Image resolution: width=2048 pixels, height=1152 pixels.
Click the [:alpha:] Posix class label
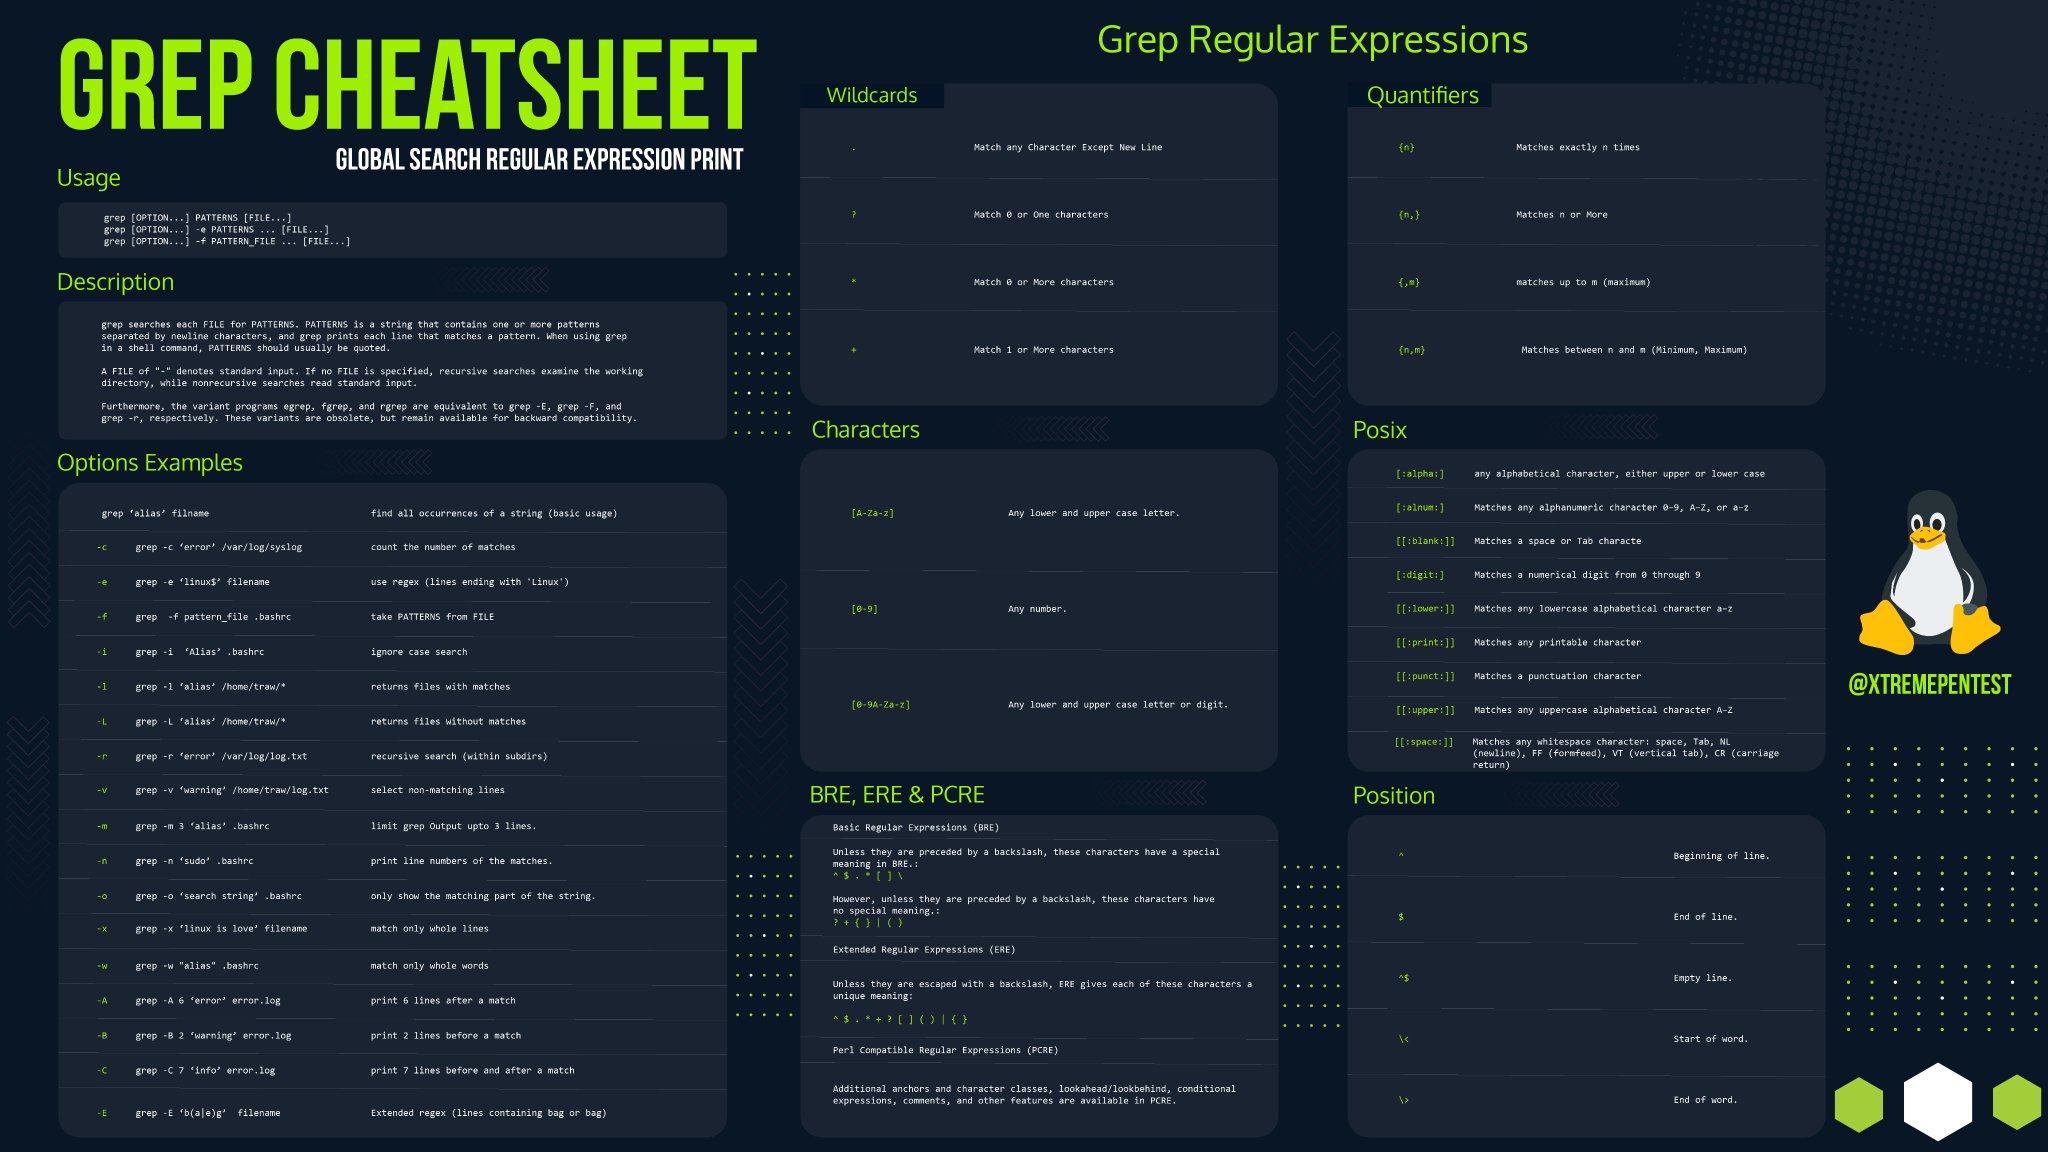pyautogui.click(x=1420, y=474)
